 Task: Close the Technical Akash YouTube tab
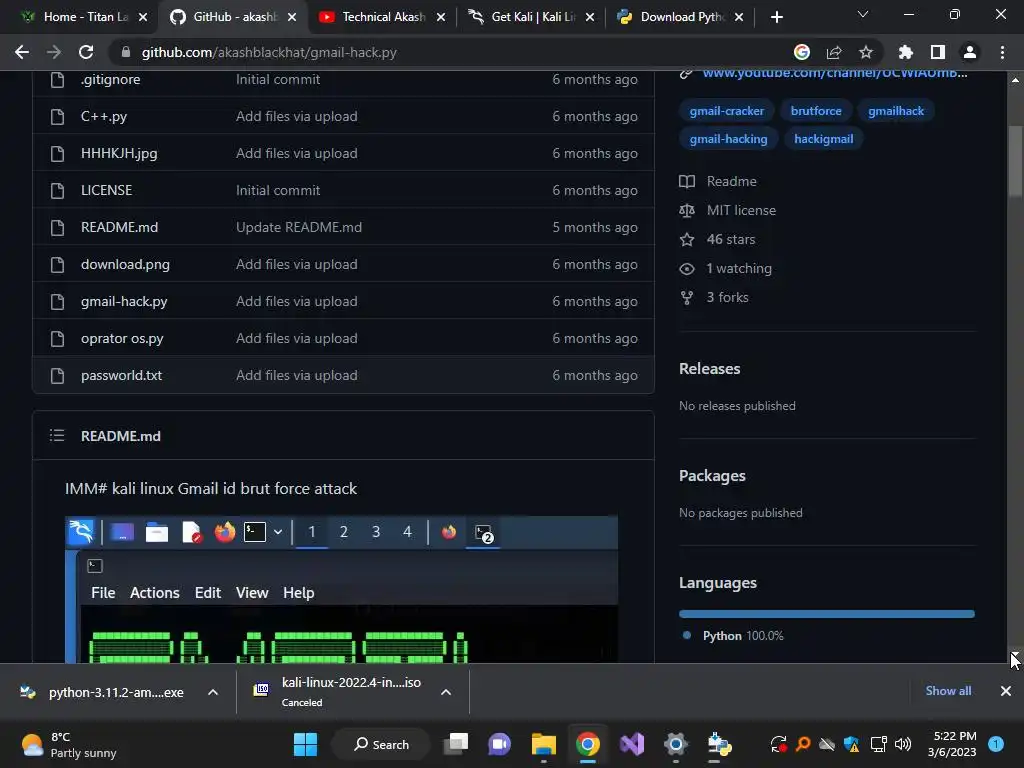pyautogui.click(x=441, y=17)
